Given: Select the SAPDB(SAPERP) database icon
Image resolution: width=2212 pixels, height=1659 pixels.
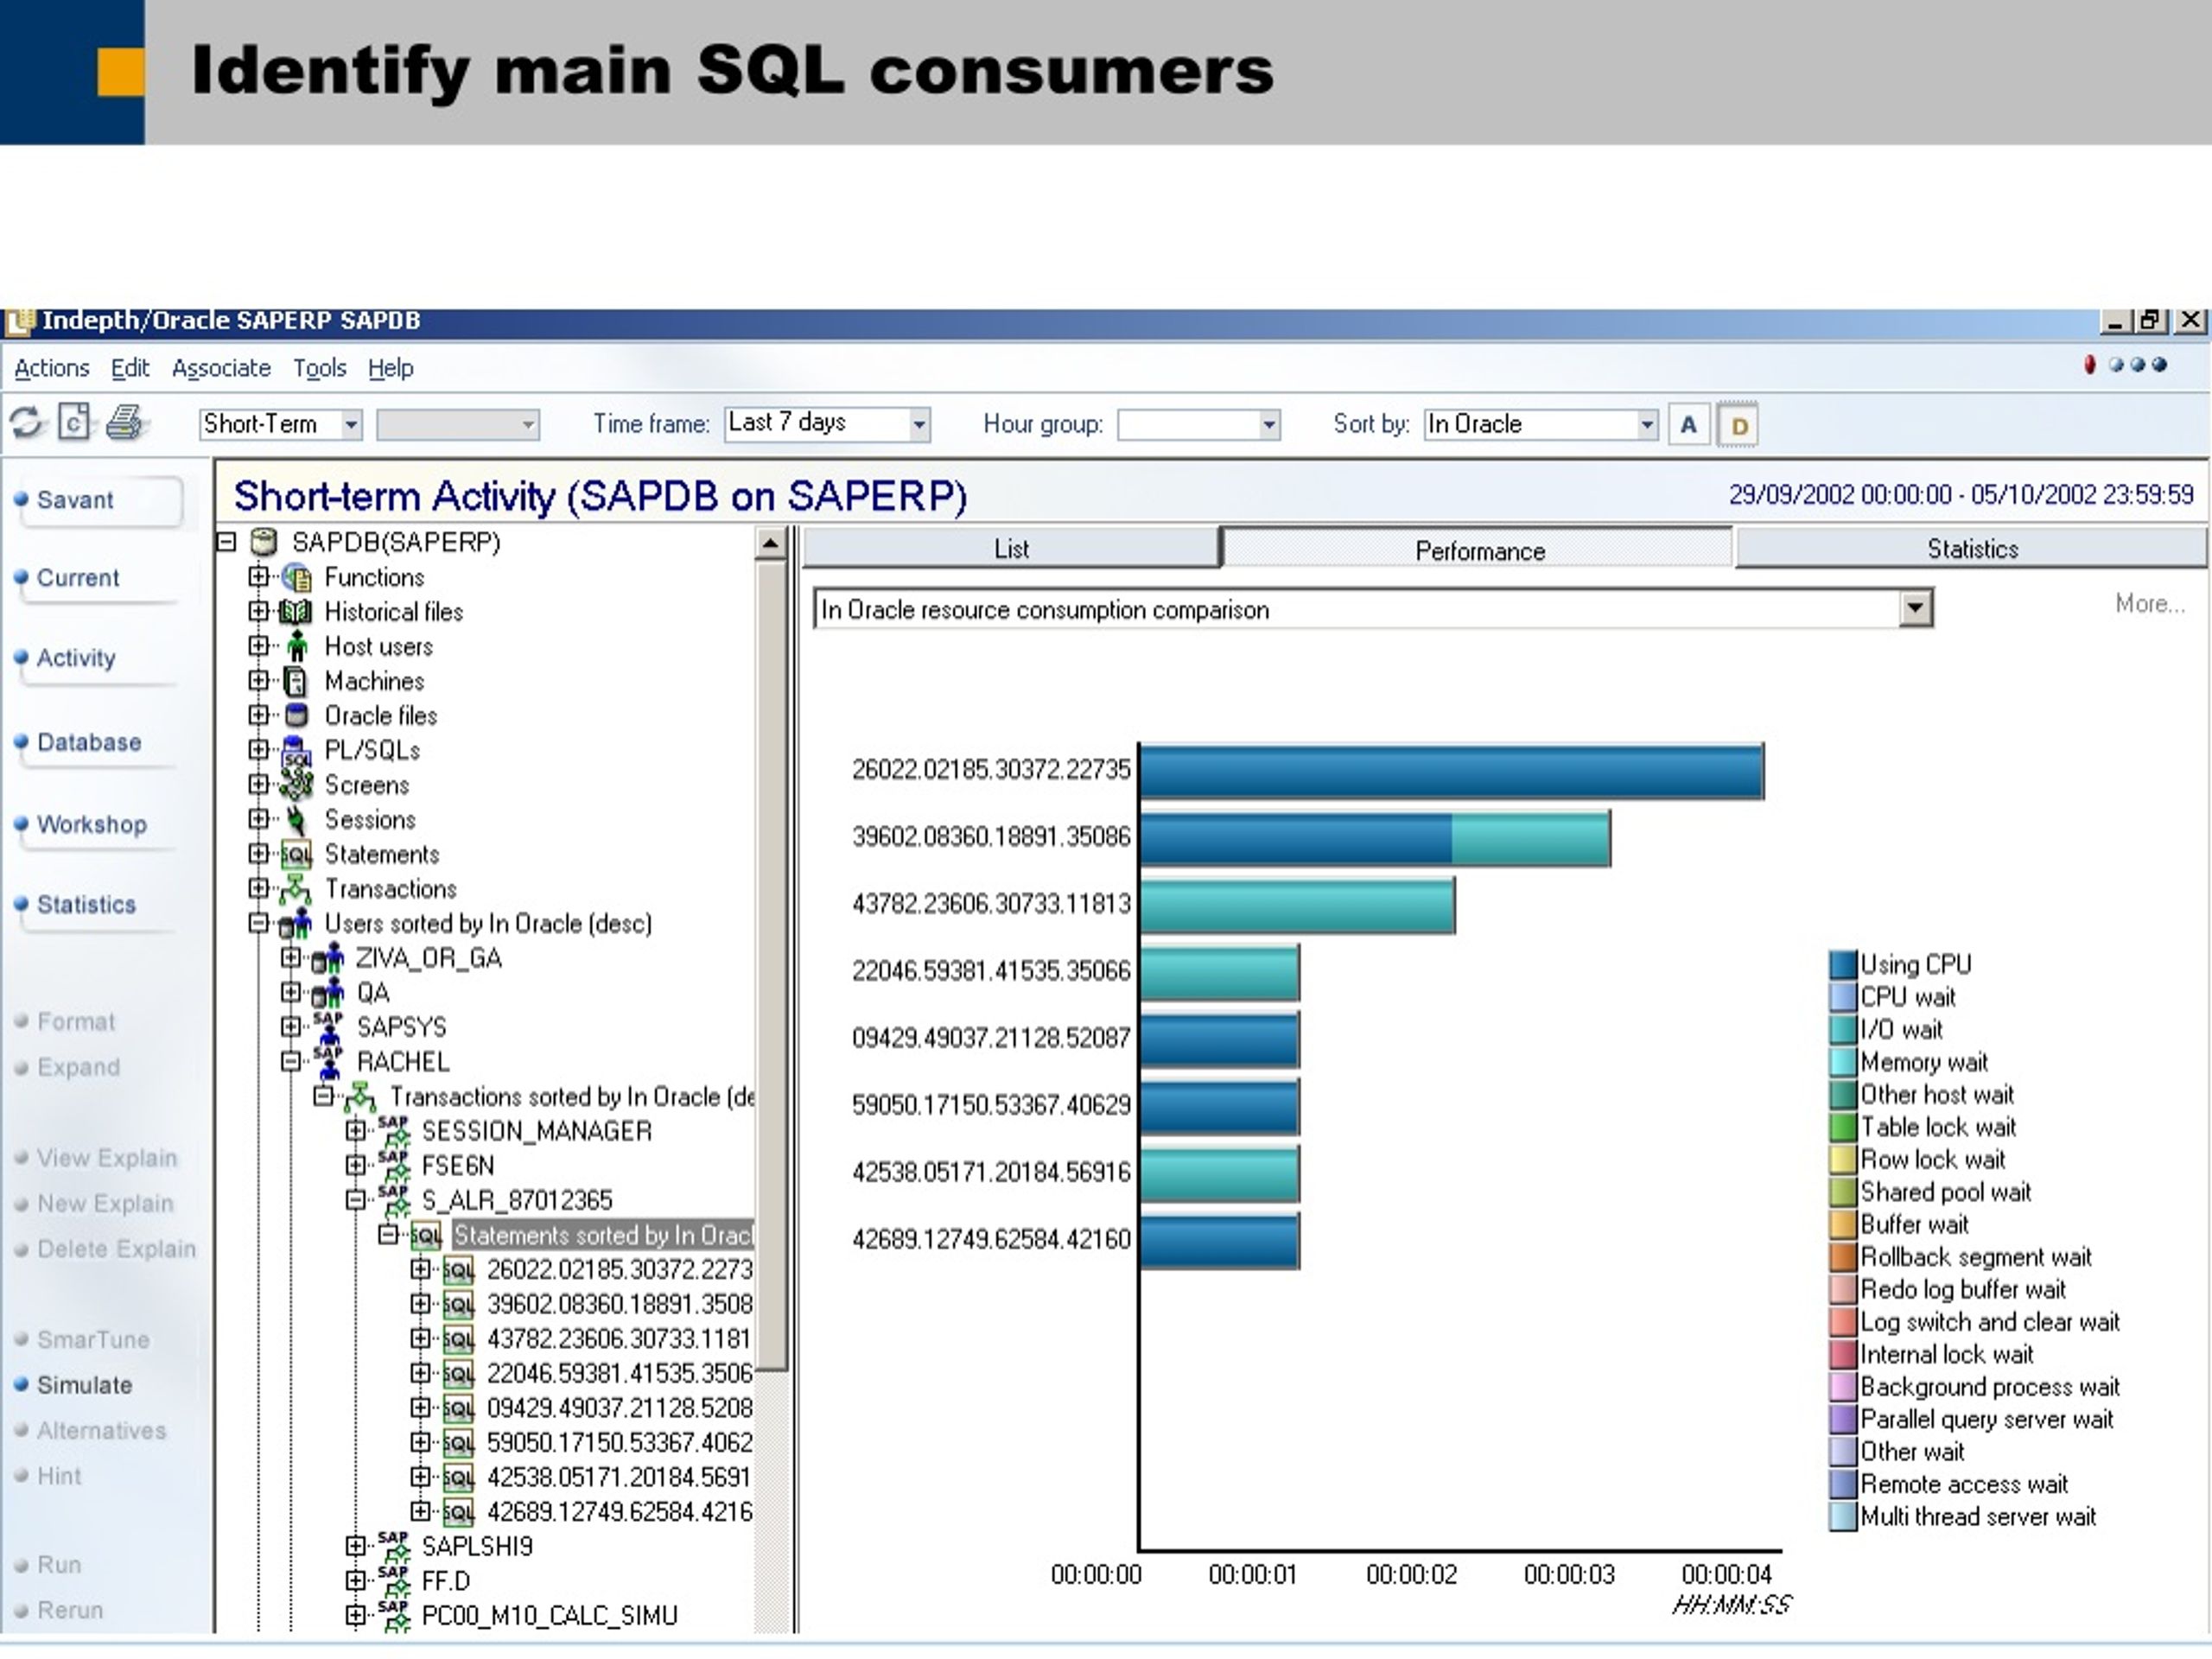Looking at the screenshot, I should coord(263,542).
